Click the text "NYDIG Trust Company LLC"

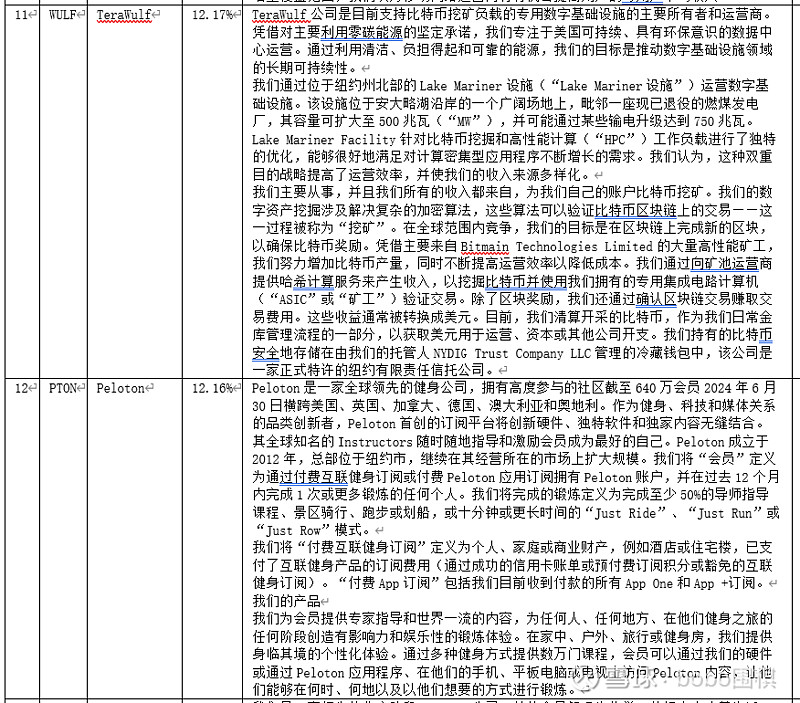(x=512, y=353)
